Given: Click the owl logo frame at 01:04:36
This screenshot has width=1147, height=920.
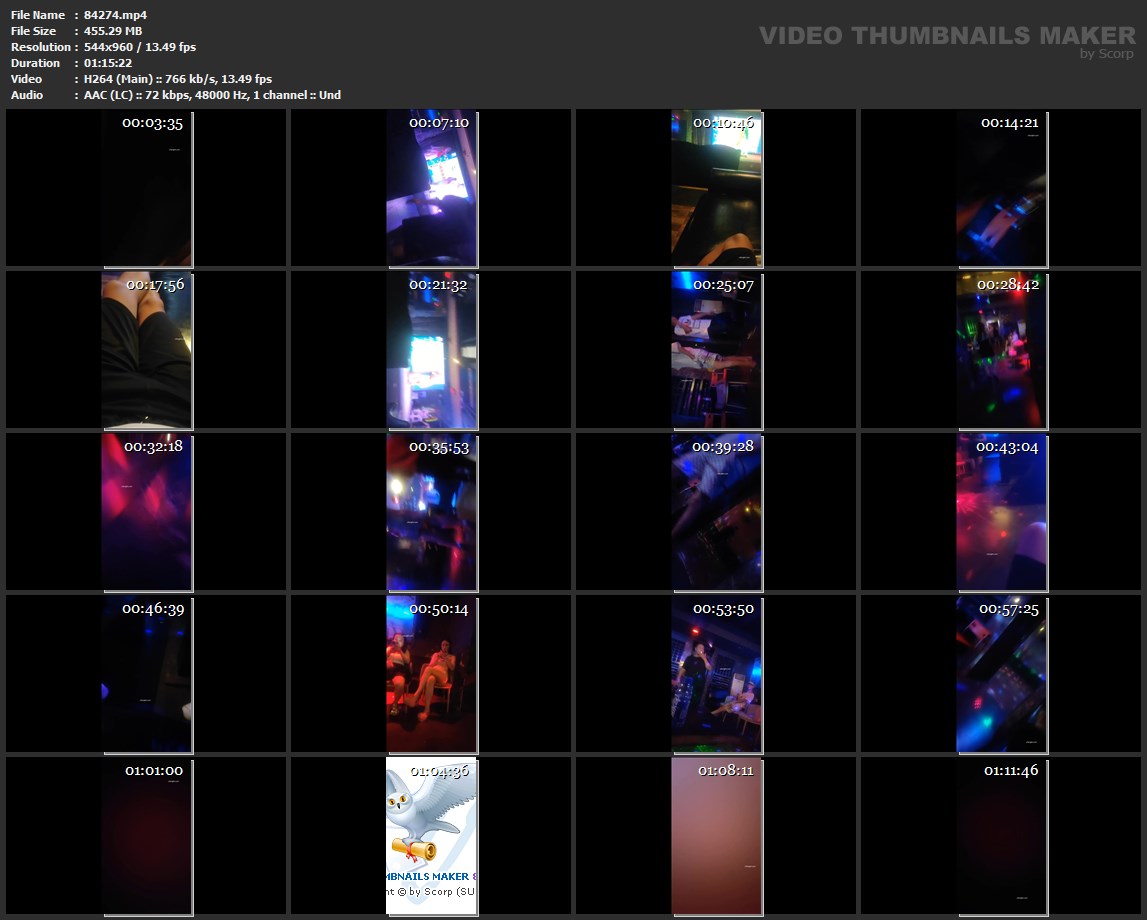Looking at the screenshot, I should (432, 836).
